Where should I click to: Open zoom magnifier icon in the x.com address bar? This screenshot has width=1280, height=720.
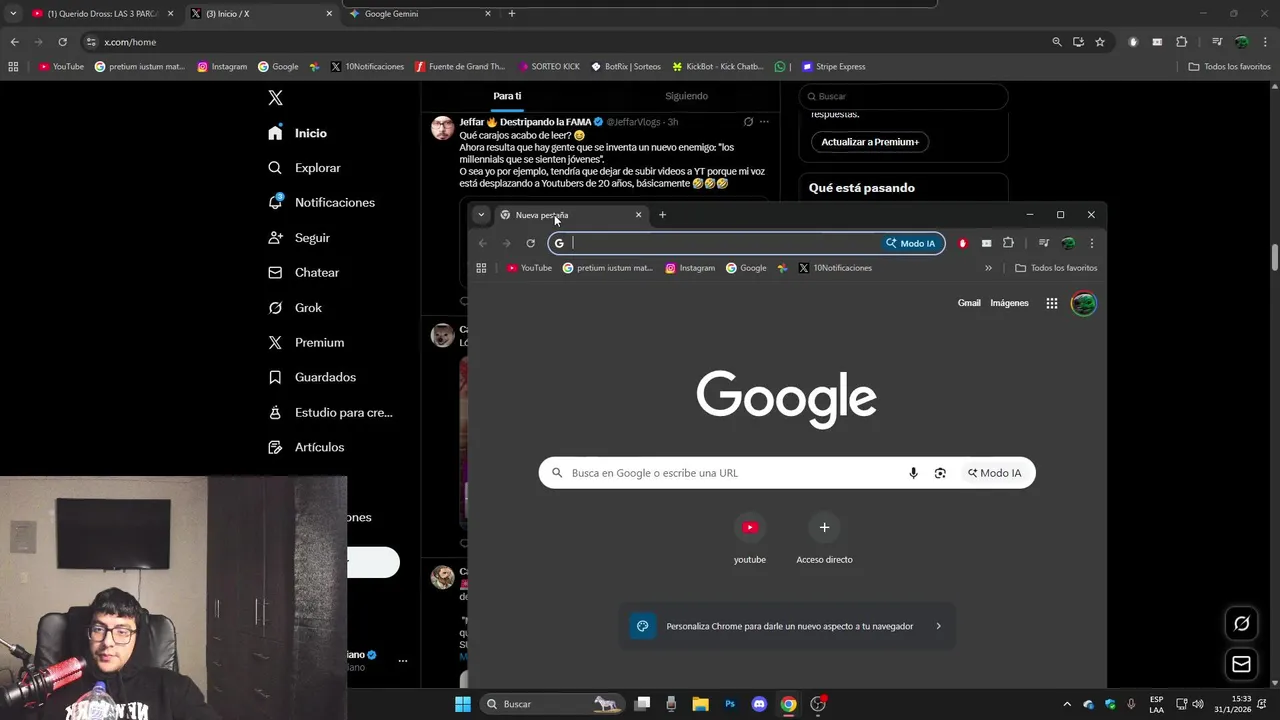click(x=1057, y=42)
